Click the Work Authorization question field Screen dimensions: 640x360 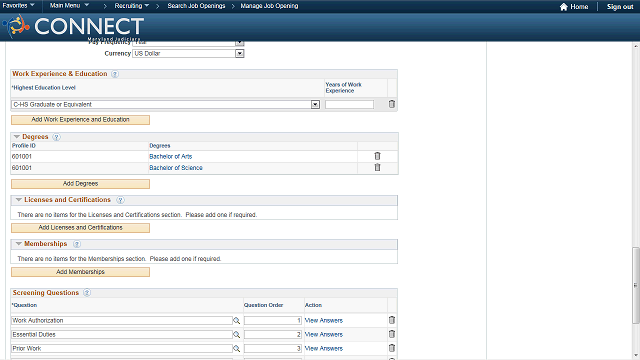click(122, 321)
